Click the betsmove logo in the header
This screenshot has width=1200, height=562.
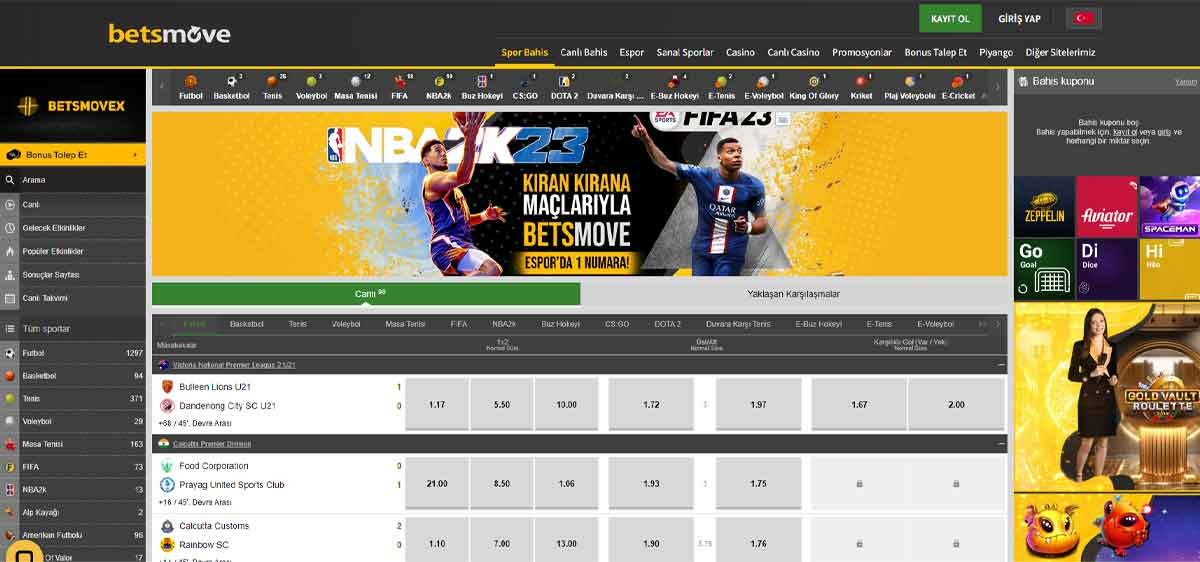169,34
